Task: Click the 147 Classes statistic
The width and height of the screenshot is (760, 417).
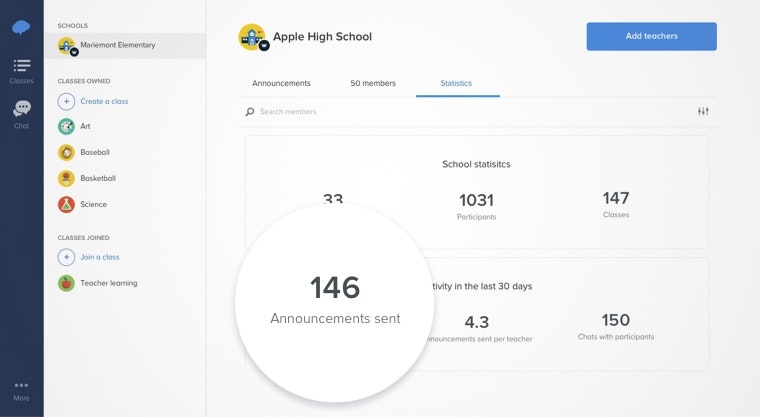Action: tap(616, 205)
